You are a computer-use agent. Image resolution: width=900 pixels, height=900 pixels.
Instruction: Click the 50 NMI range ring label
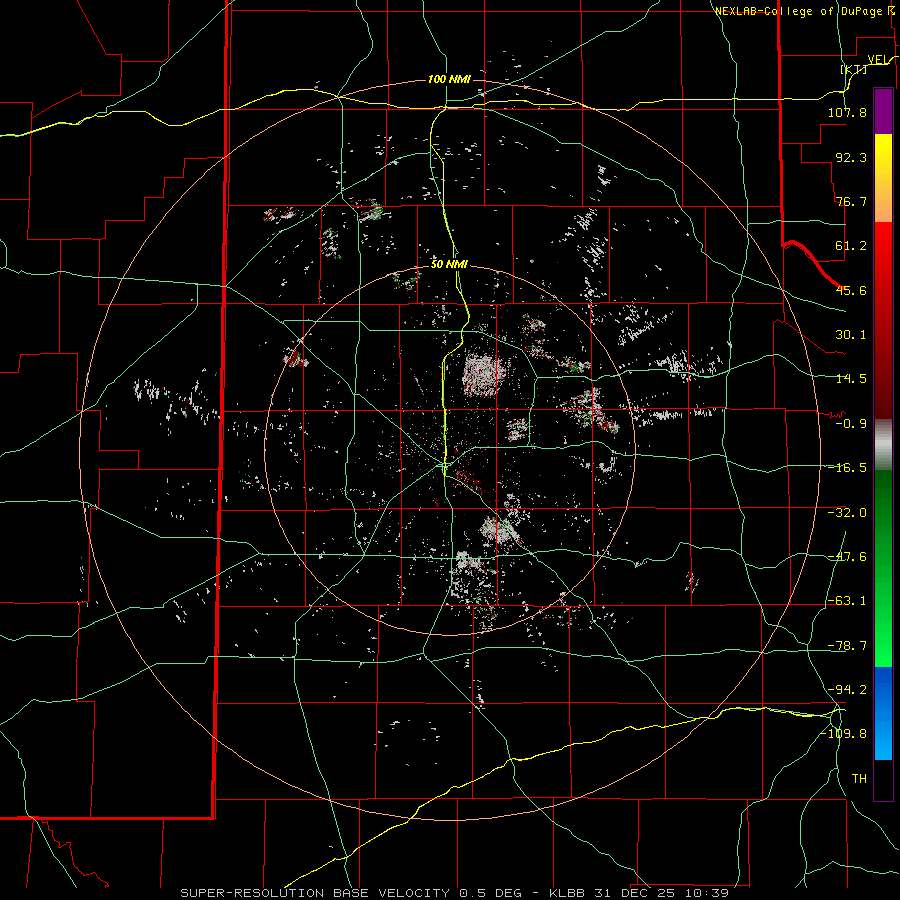pyautogui.click(x=449, y=264)
